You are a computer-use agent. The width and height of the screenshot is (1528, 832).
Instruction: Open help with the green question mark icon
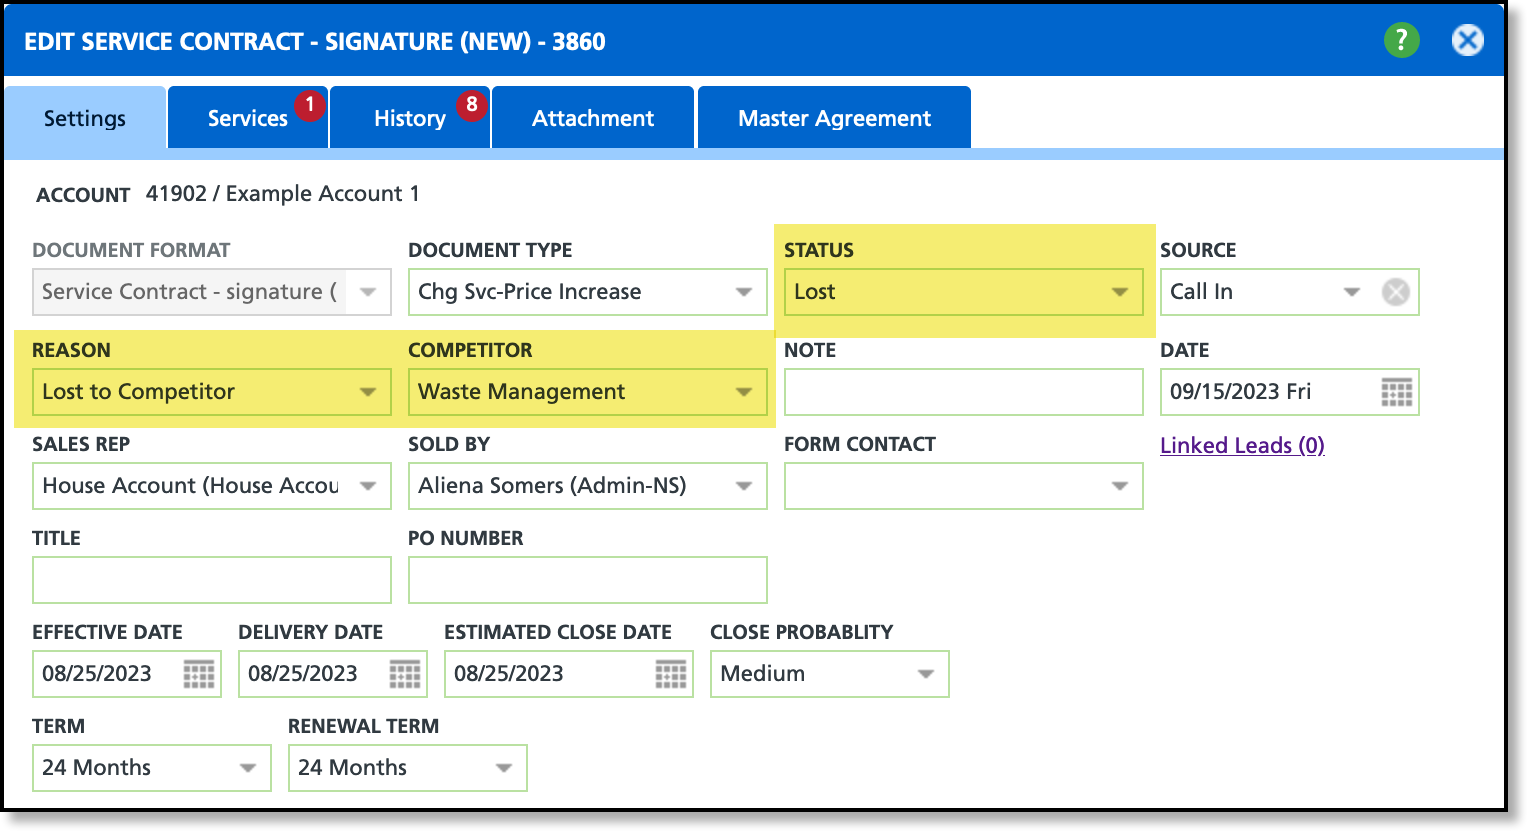coord(1401,40)
